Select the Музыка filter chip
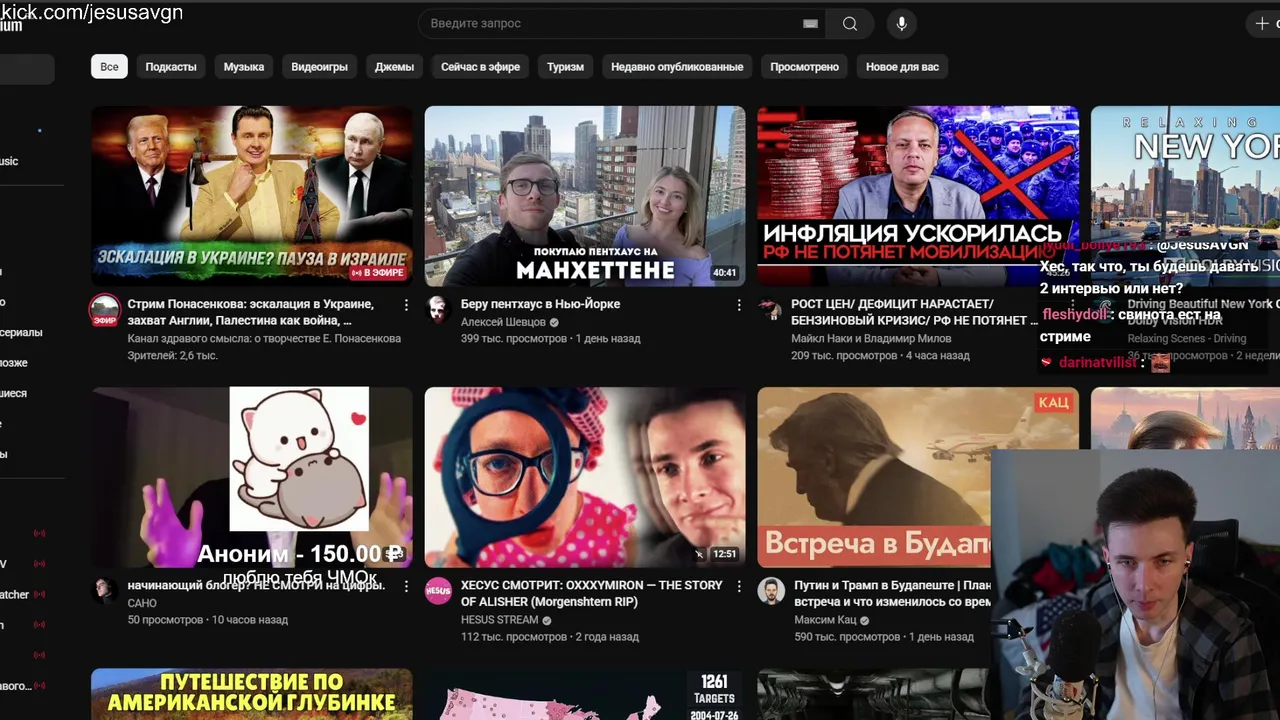This screenshot has height=720, width=1280. 244,67
